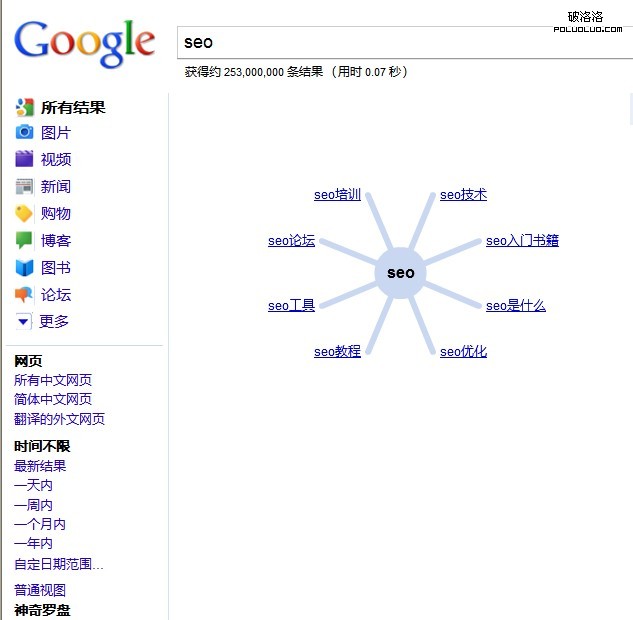633x620 pixels.
Task: Open the seo论坛 wheel link
Action: click(x=291, y=241)
